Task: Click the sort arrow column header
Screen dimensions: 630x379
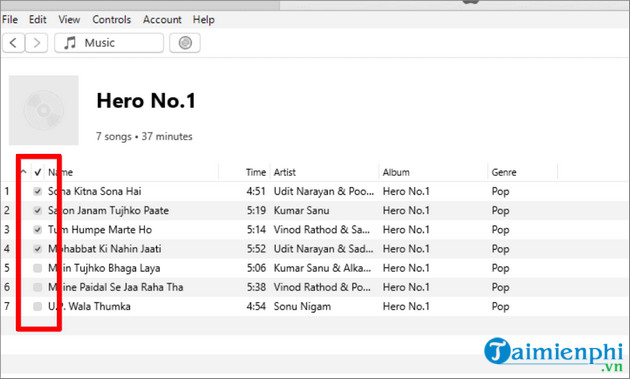Action: point(23,172)
